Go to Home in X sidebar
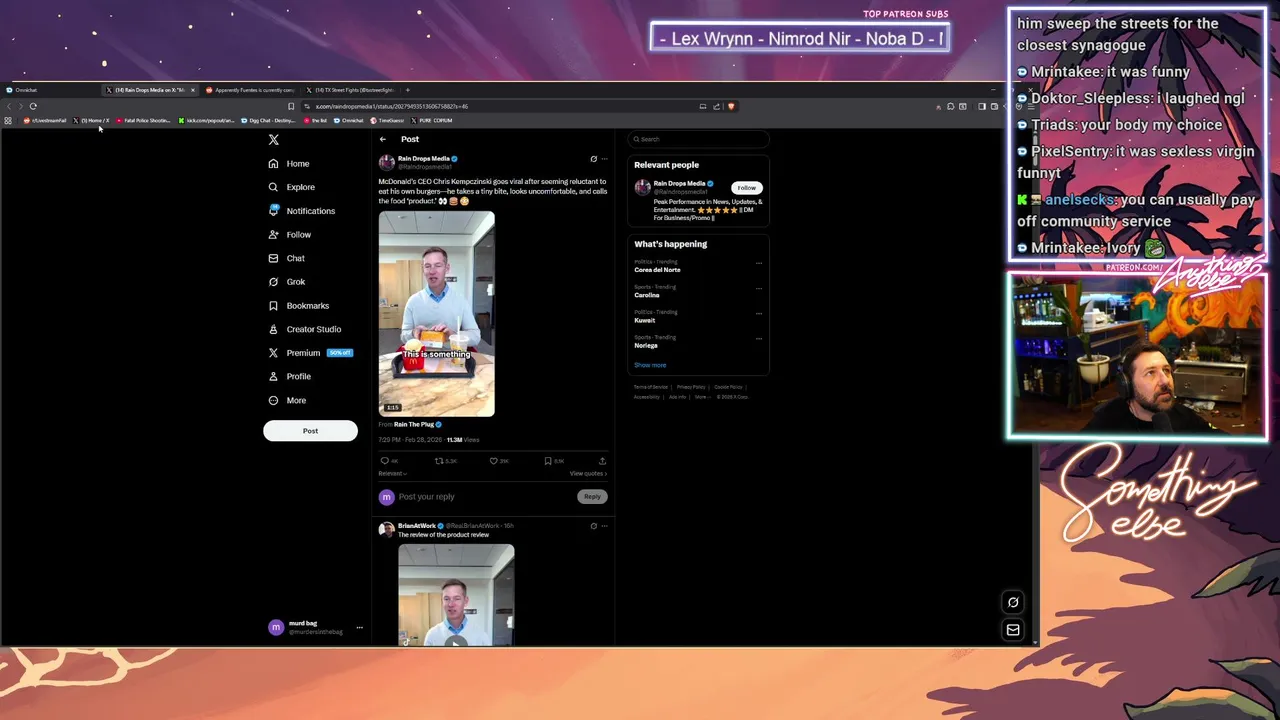Viewport: 1280px width, 720px height. click(289, 164)
